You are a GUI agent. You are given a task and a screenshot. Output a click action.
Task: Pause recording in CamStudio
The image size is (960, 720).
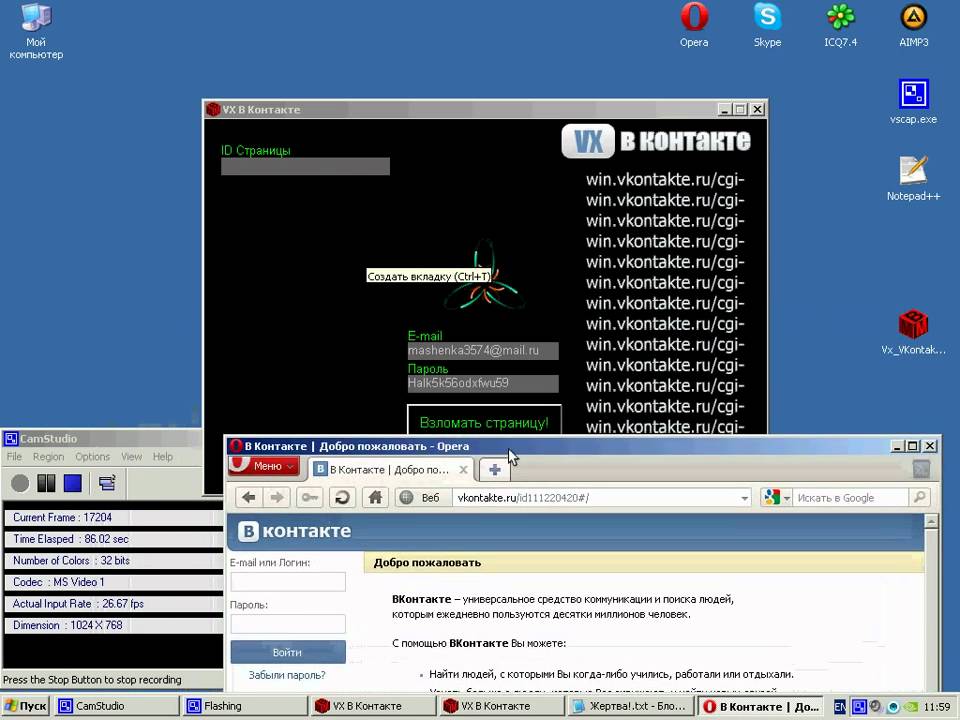[47, 483]
